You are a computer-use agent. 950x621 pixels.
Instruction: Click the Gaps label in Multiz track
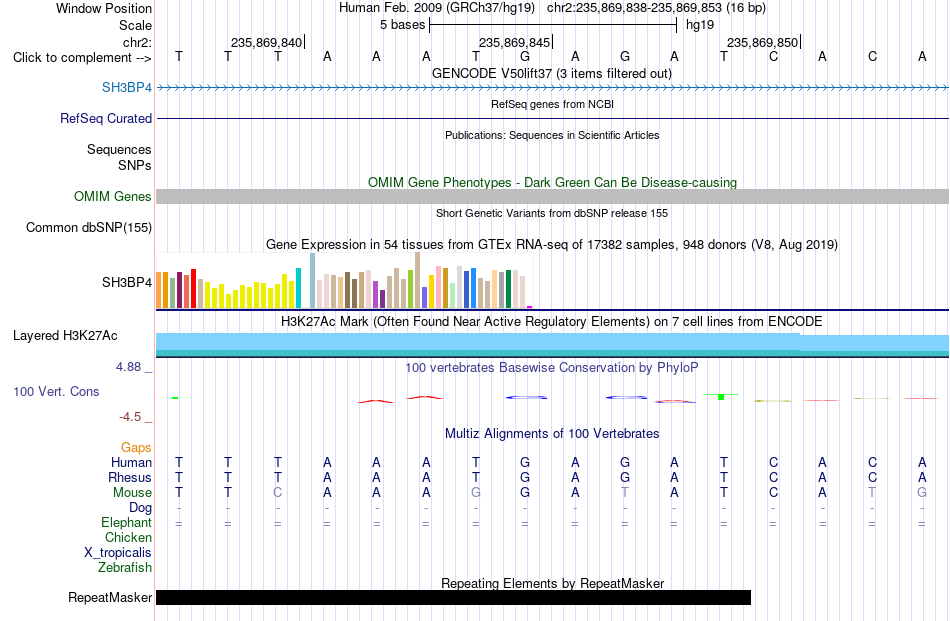pos(136,447)
